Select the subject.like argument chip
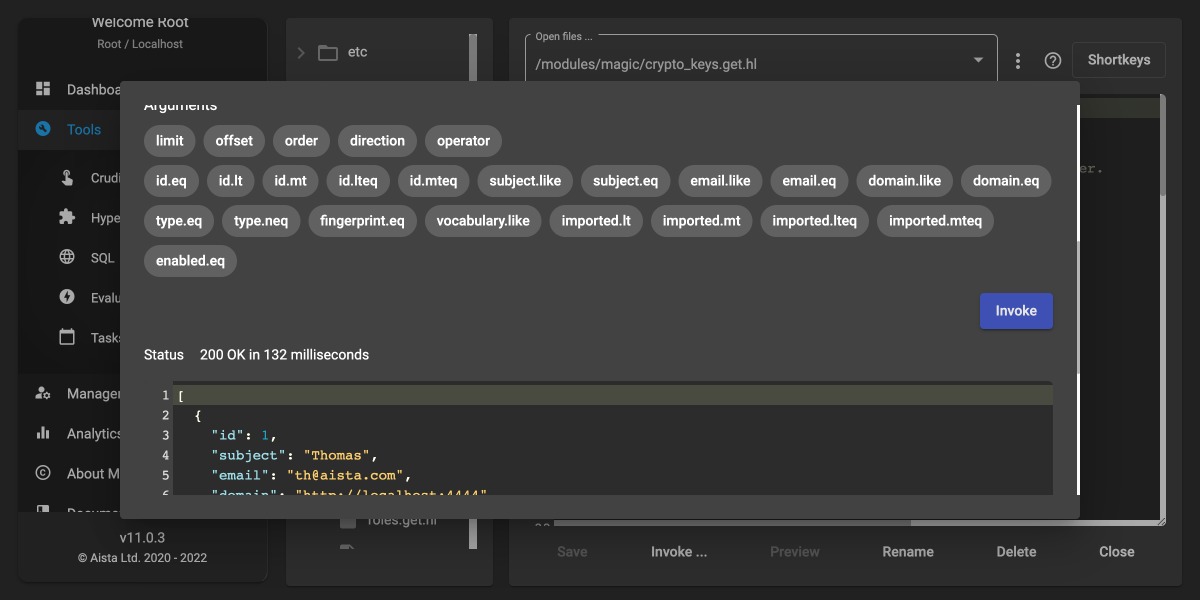This screenshot has width=1200, height=600. pos(525,181)
